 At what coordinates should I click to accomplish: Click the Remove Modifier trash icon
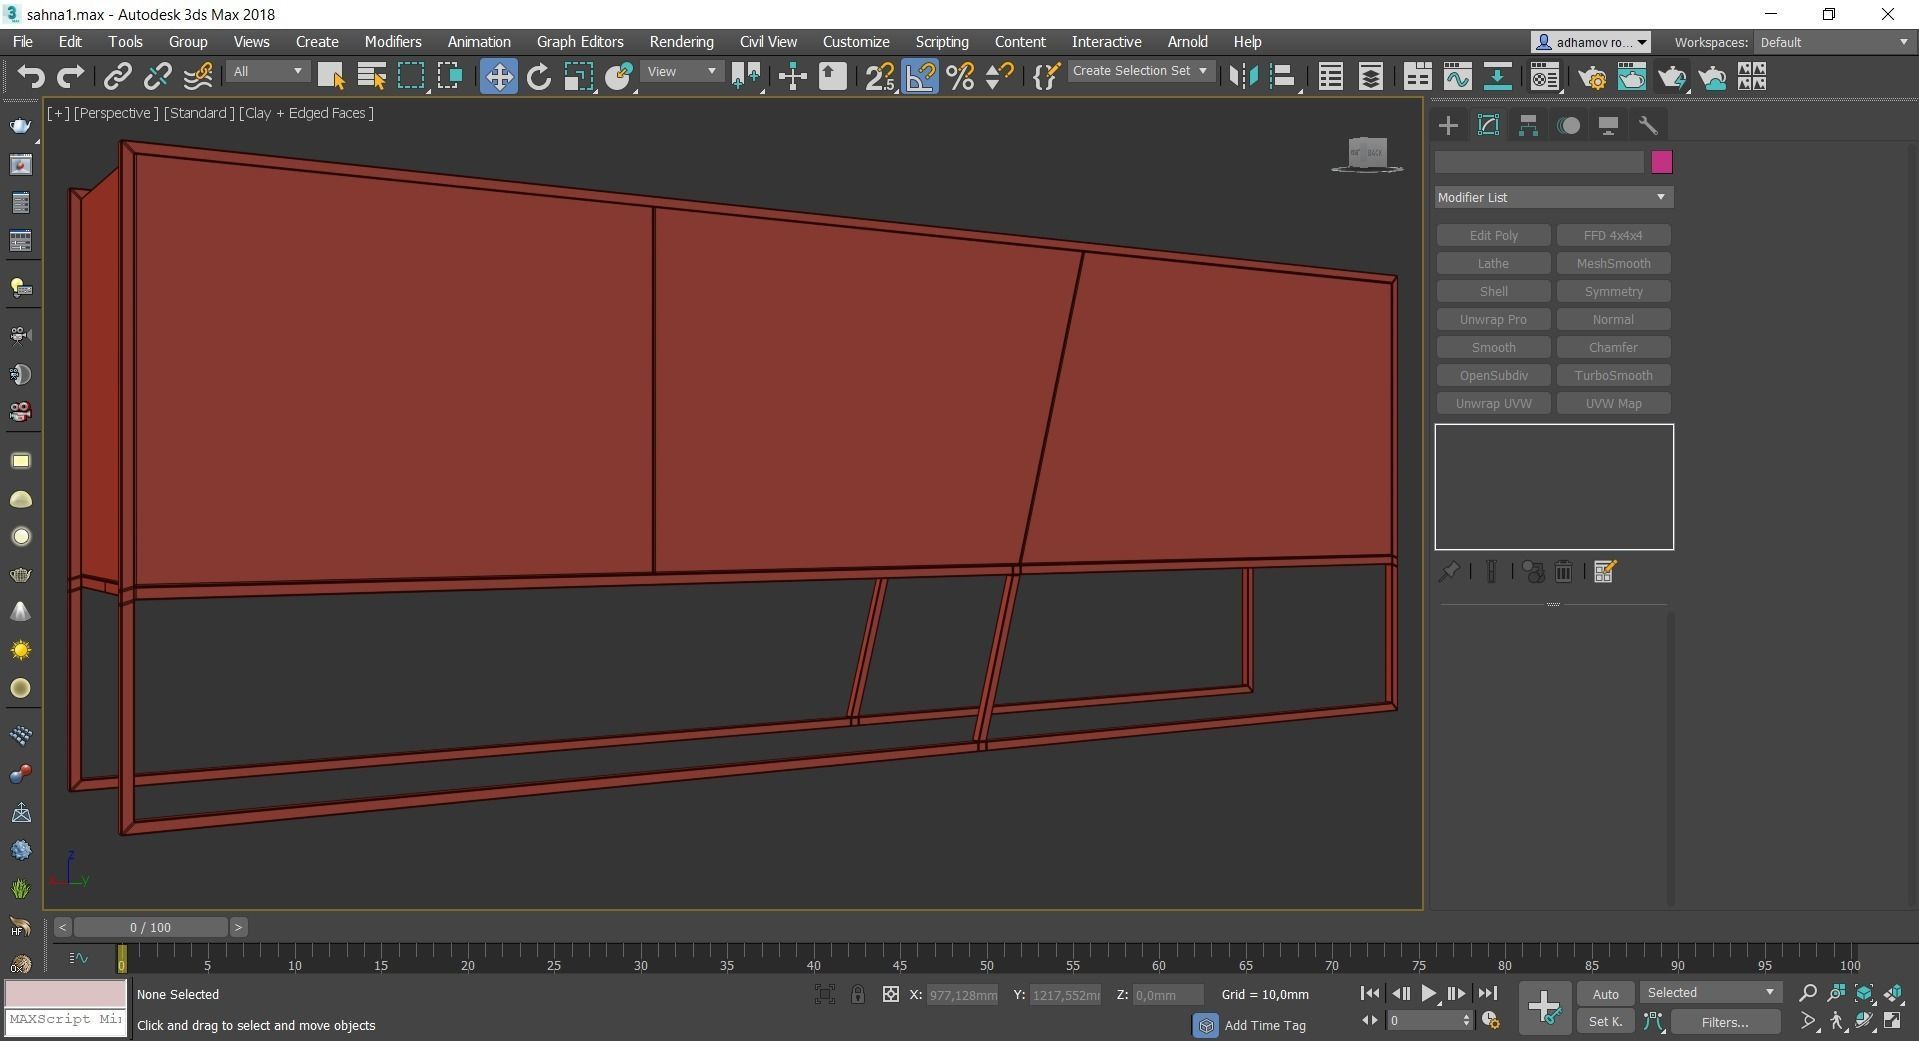coord(1564,571)
